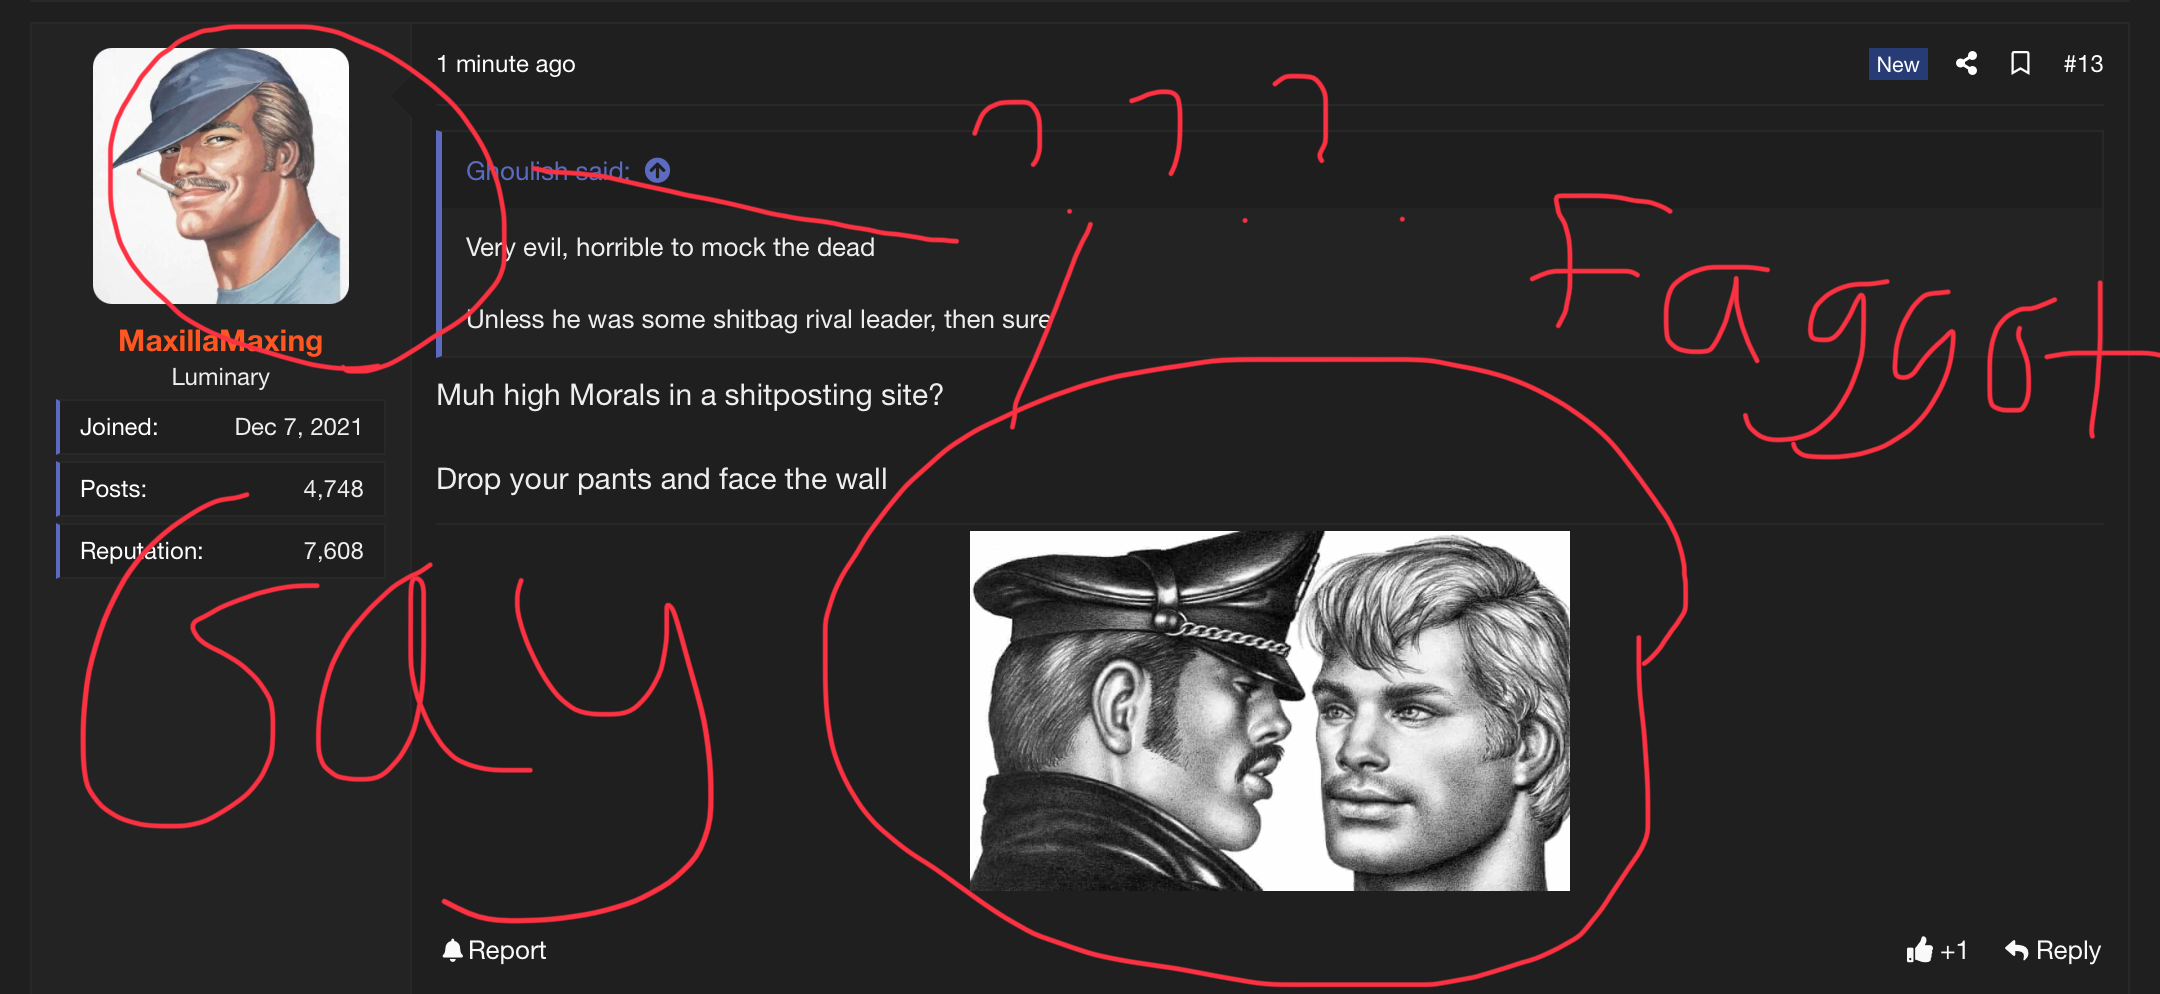Click the blue New badge
Viewport: 2160px width, 994px height.
1898,64
